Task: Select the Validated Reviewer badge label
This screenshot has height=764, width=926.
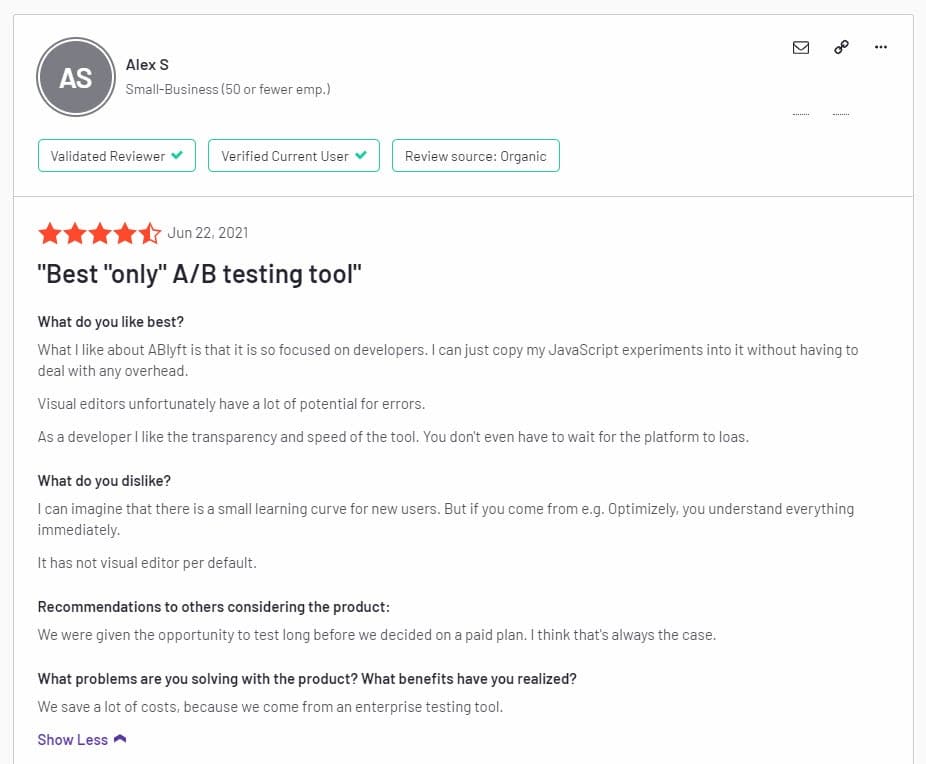Action: point(107,156)
